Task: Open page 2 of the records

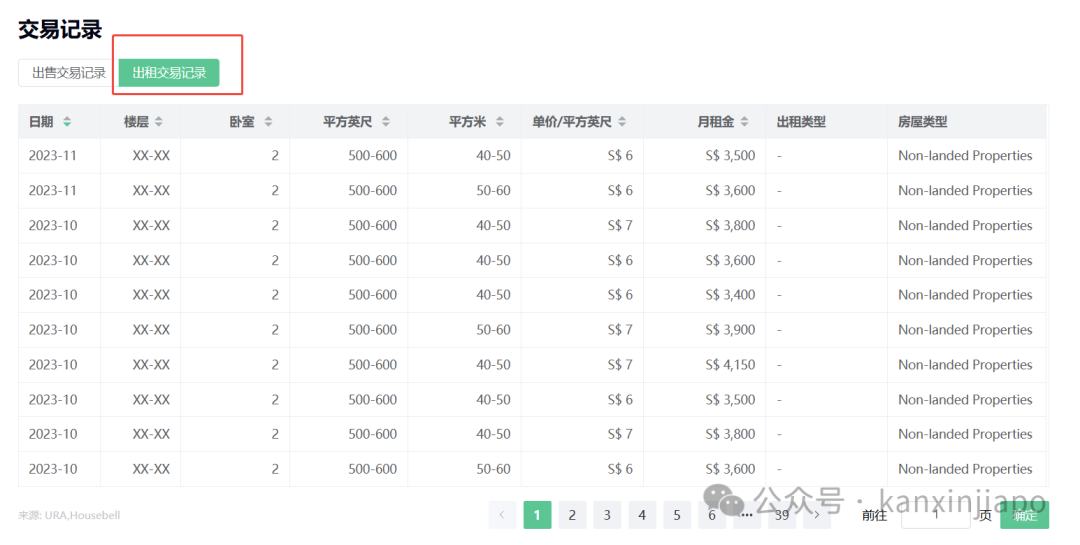Action: [572, 515]
